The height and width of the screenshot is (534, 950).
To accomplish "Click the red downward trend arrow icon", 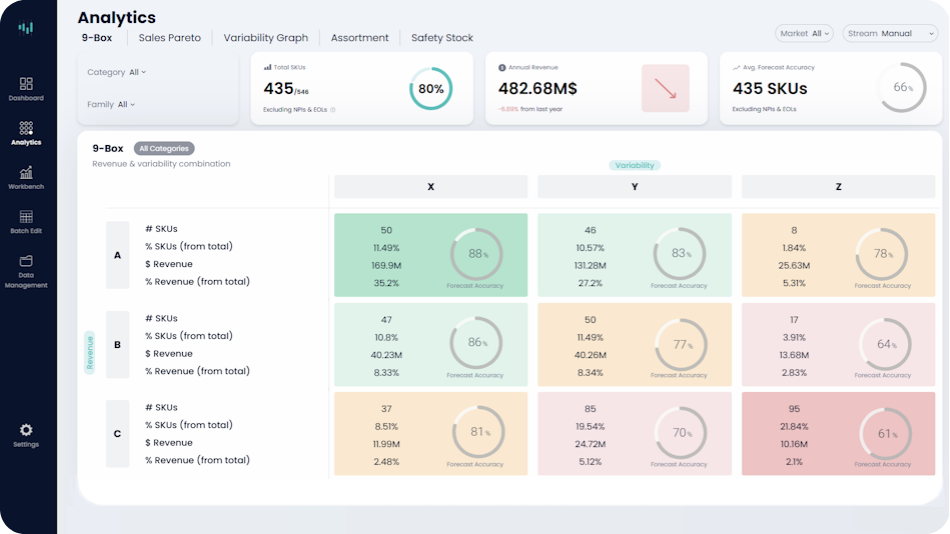I will (665, 88).
